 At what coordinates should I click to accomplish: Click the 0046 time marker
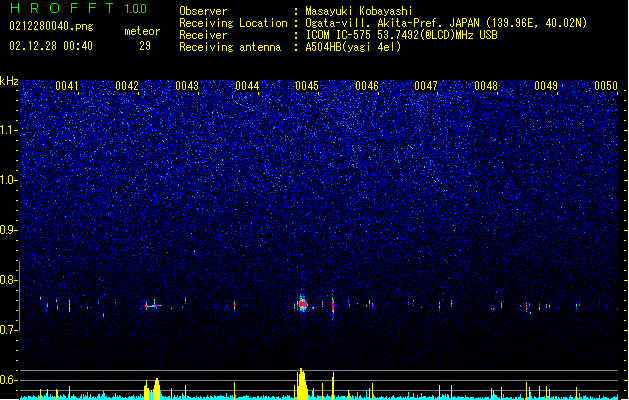(x=367, y=86)
